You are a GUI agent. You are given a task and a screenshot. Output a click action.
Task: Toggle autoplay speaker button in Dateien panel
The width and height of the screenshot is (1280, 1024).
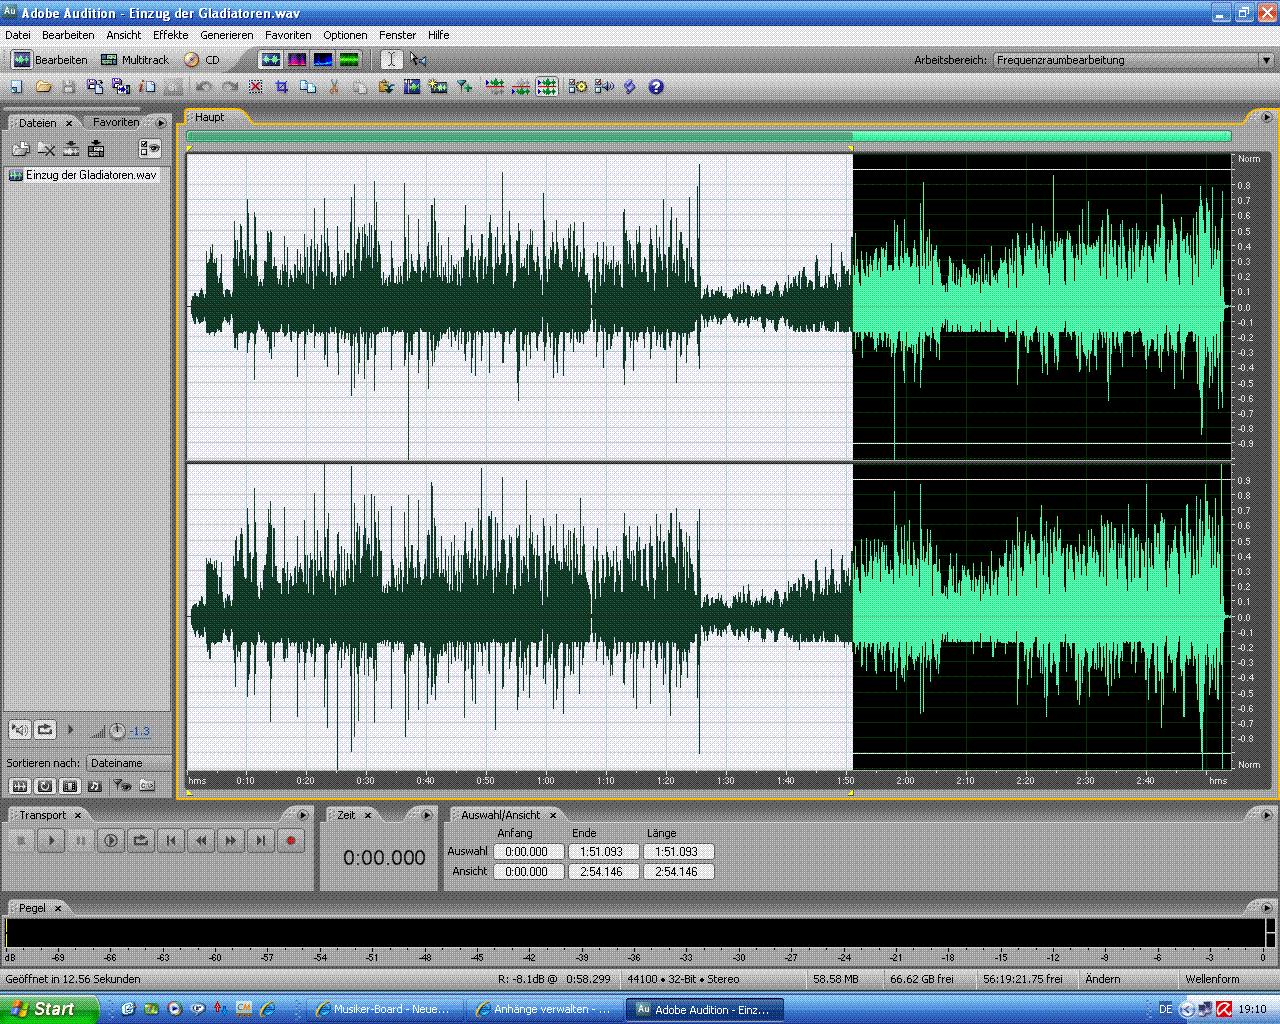click(19, 730)
